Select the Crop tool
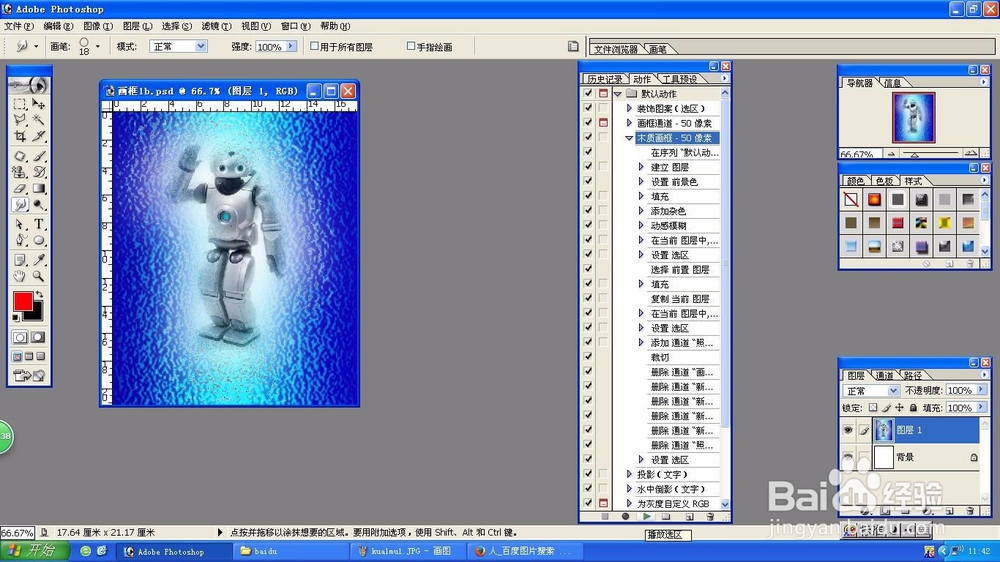Screen dimensions: 1000x562 (20, 136)
